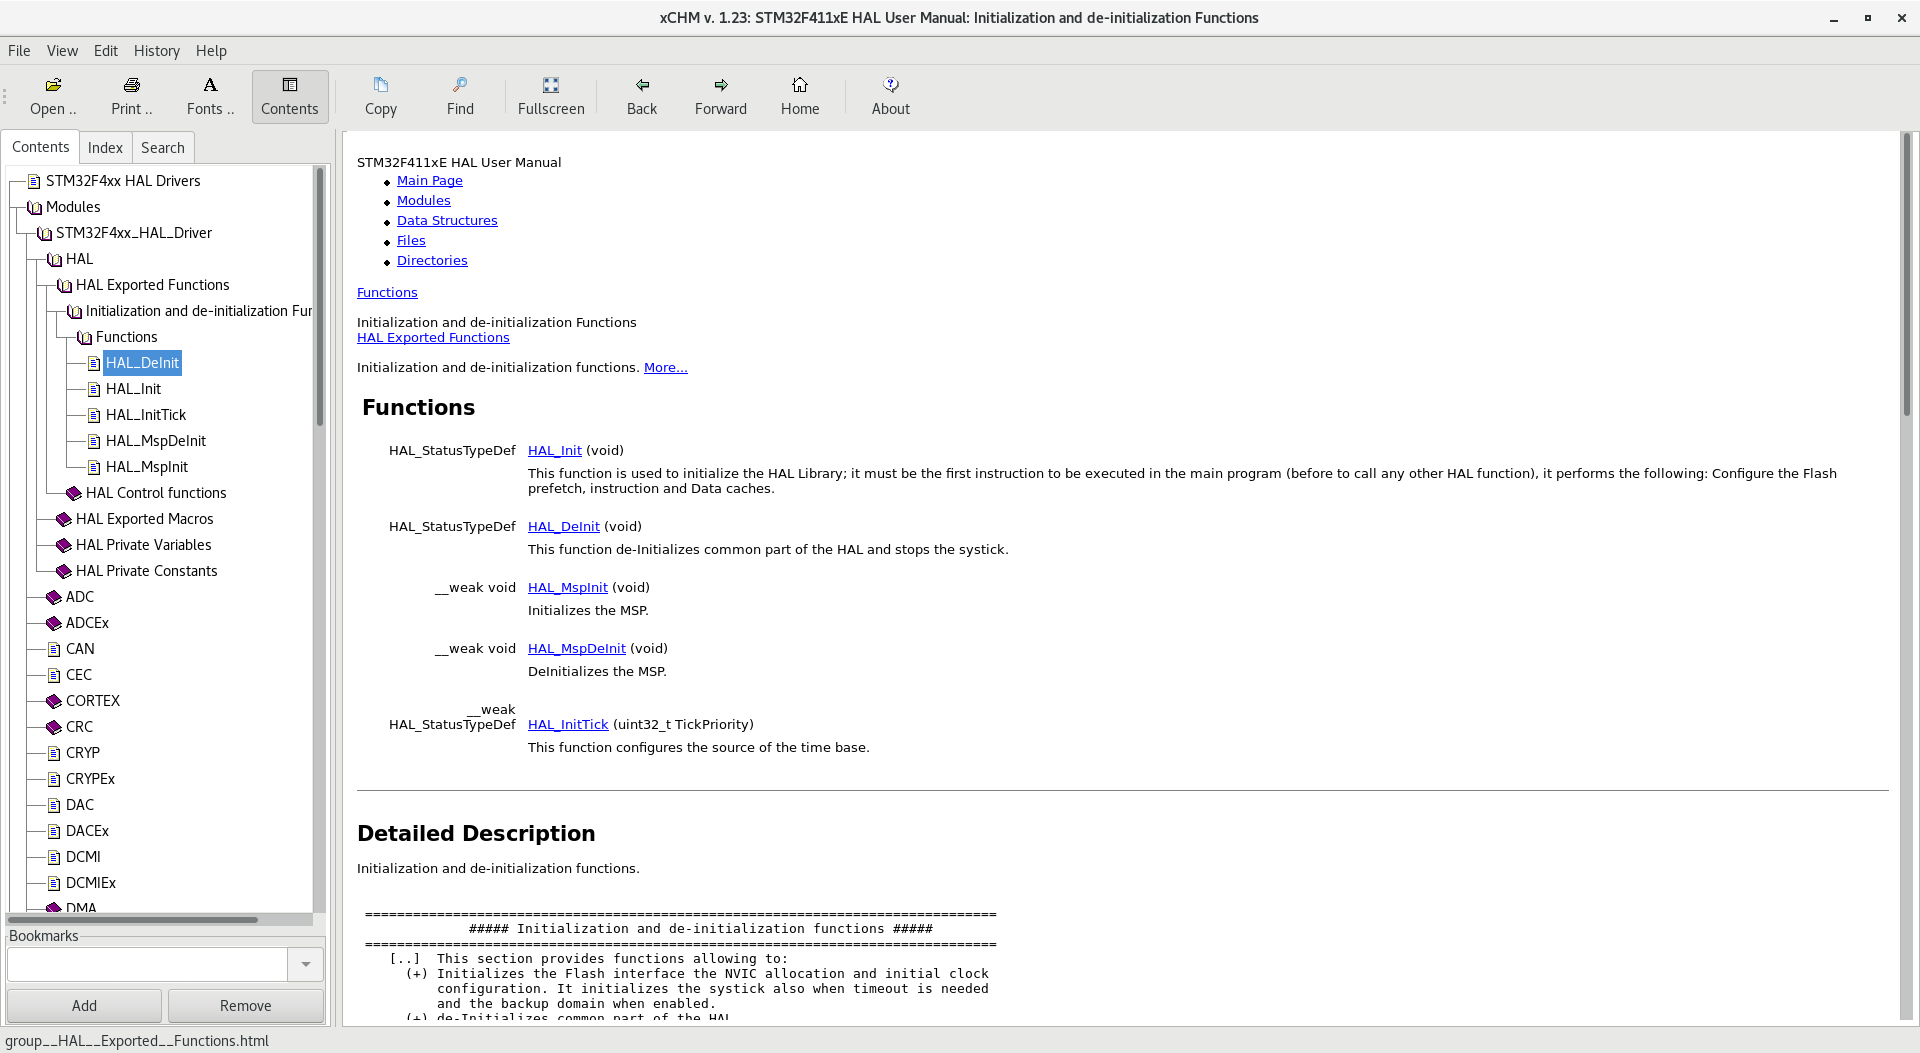Screen dimensions: 1920x1053
Task: Switch to Fullscreen mode
Action: click(x=551, y=96)
